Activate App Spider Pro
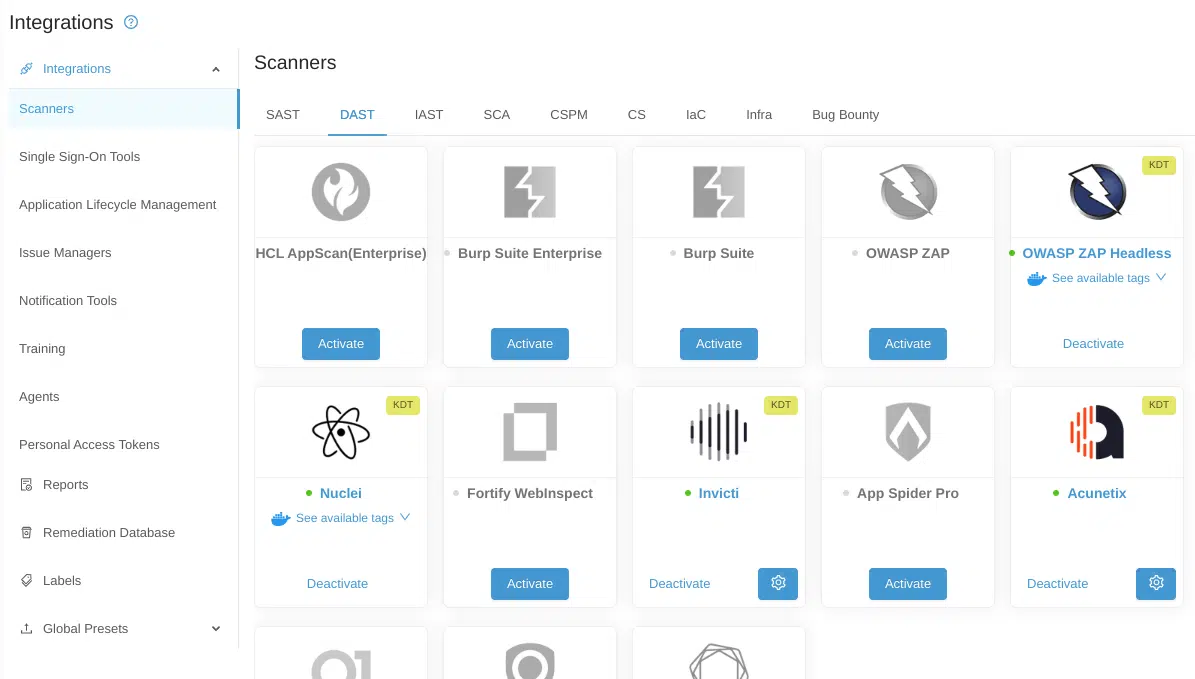This screenshot has width=1195, height=679. pyautogui.click(x=908, y=584)
